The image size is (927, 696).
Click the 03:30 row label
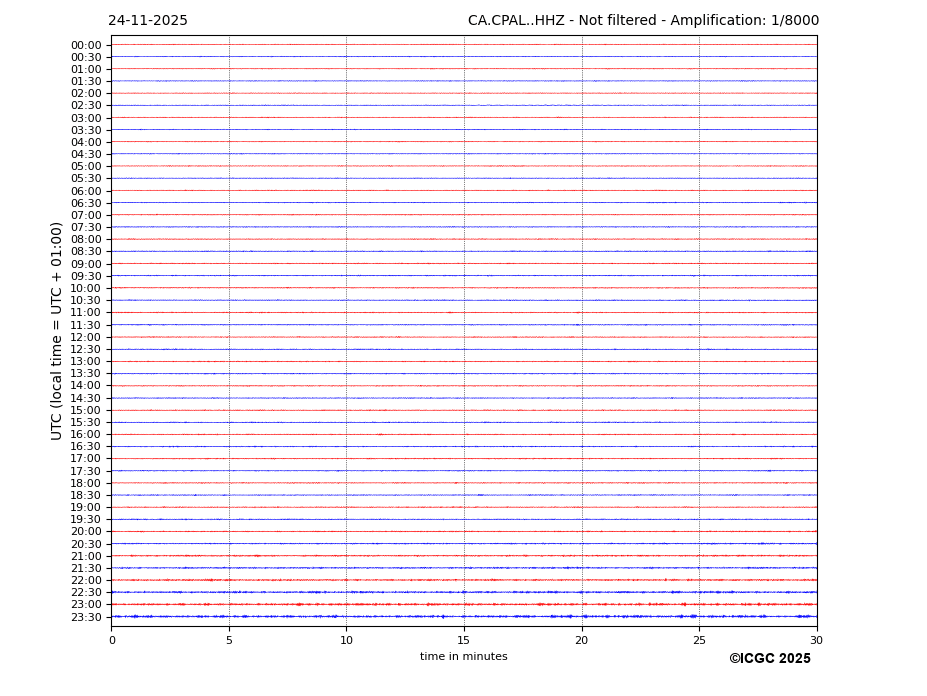(x=86, y=130)
